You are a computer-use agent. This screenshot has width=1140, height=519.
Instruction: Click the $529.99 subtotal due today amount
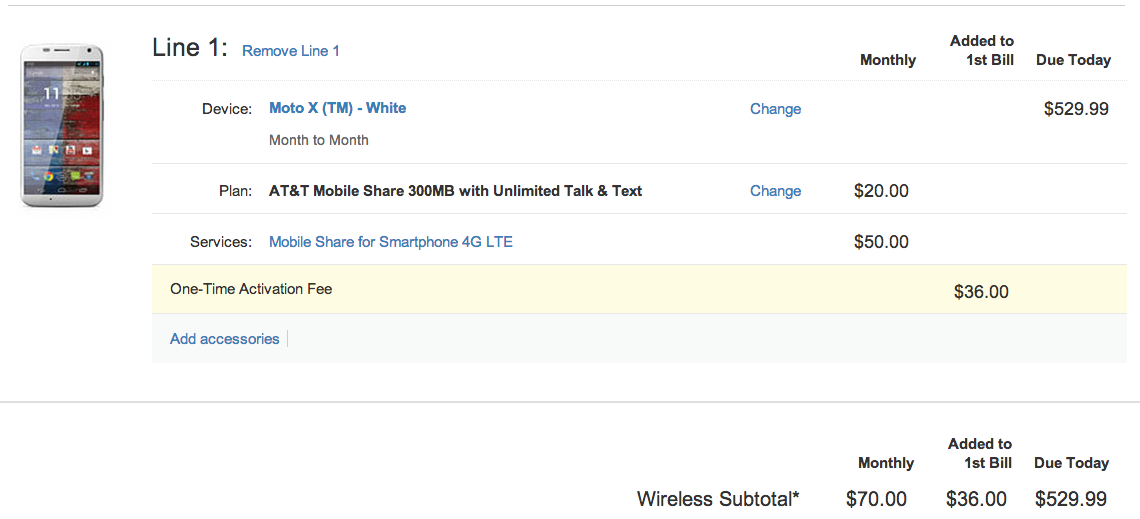(1071, 499)
